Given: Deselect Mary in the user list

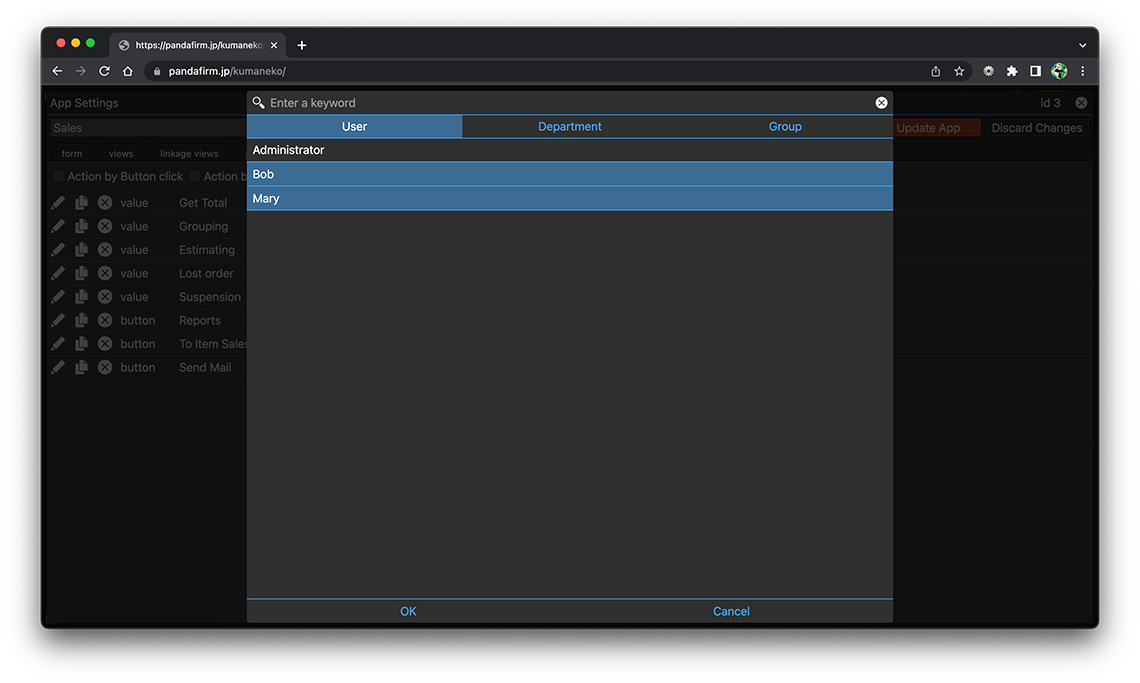Looking at the screenshot, I should click(x=569, y=198).
